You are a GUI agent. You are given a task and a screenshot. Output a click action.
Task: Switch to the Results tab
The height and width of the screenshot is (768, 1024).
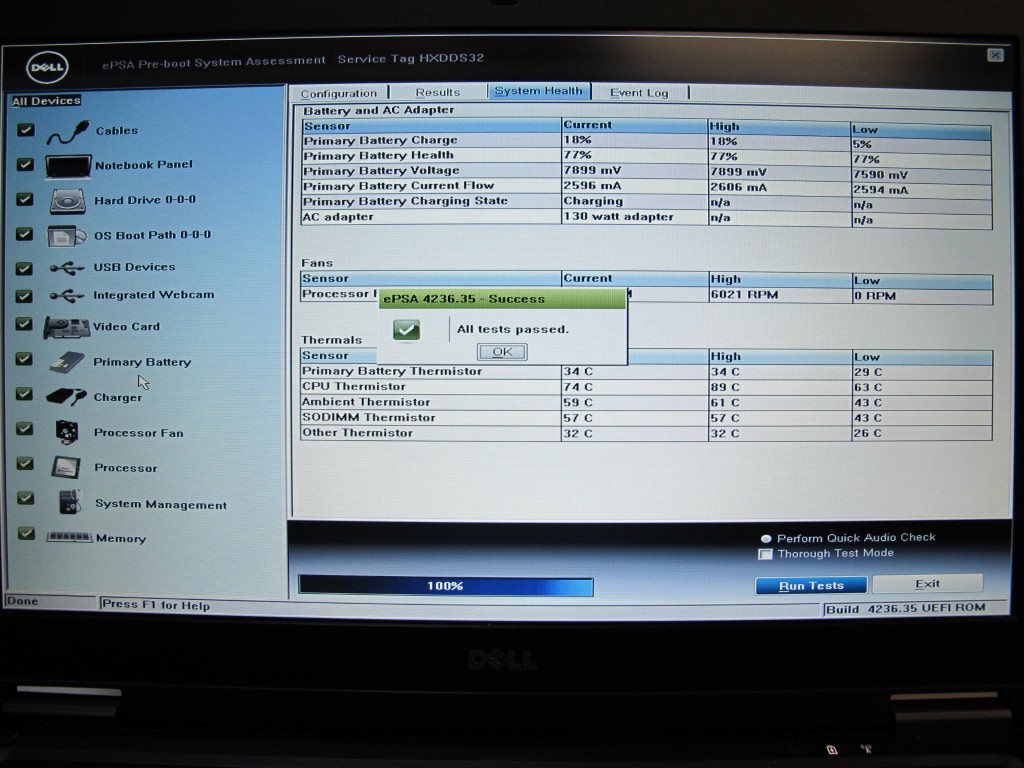(x=438, y=92)
